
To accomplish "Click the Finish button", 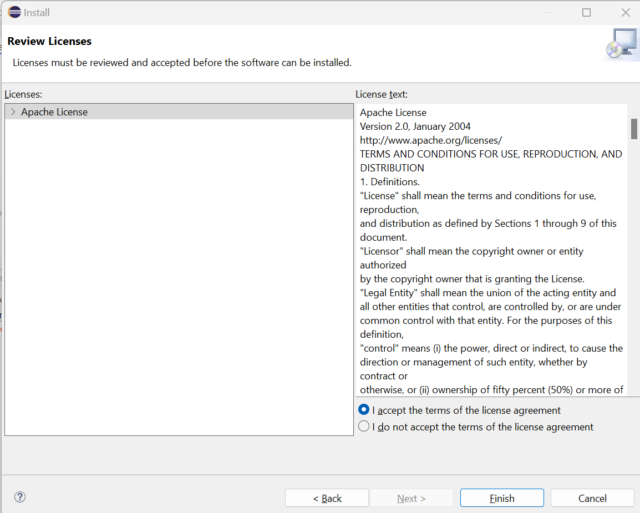I will (x=502, y=498).
